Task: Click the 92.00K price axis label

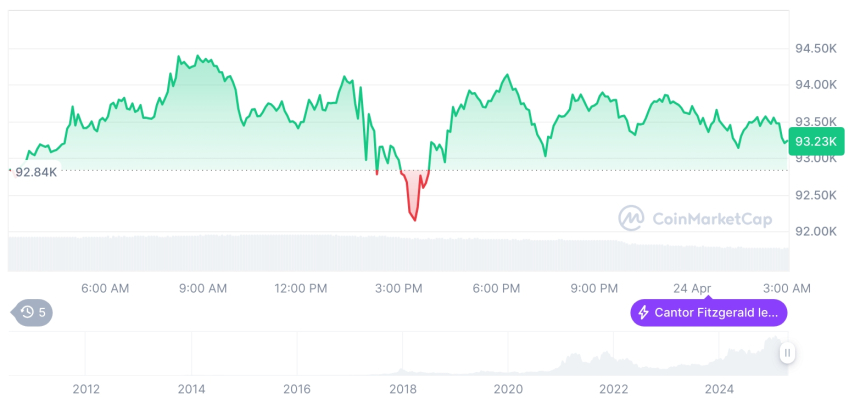Action: pos(815,232)
